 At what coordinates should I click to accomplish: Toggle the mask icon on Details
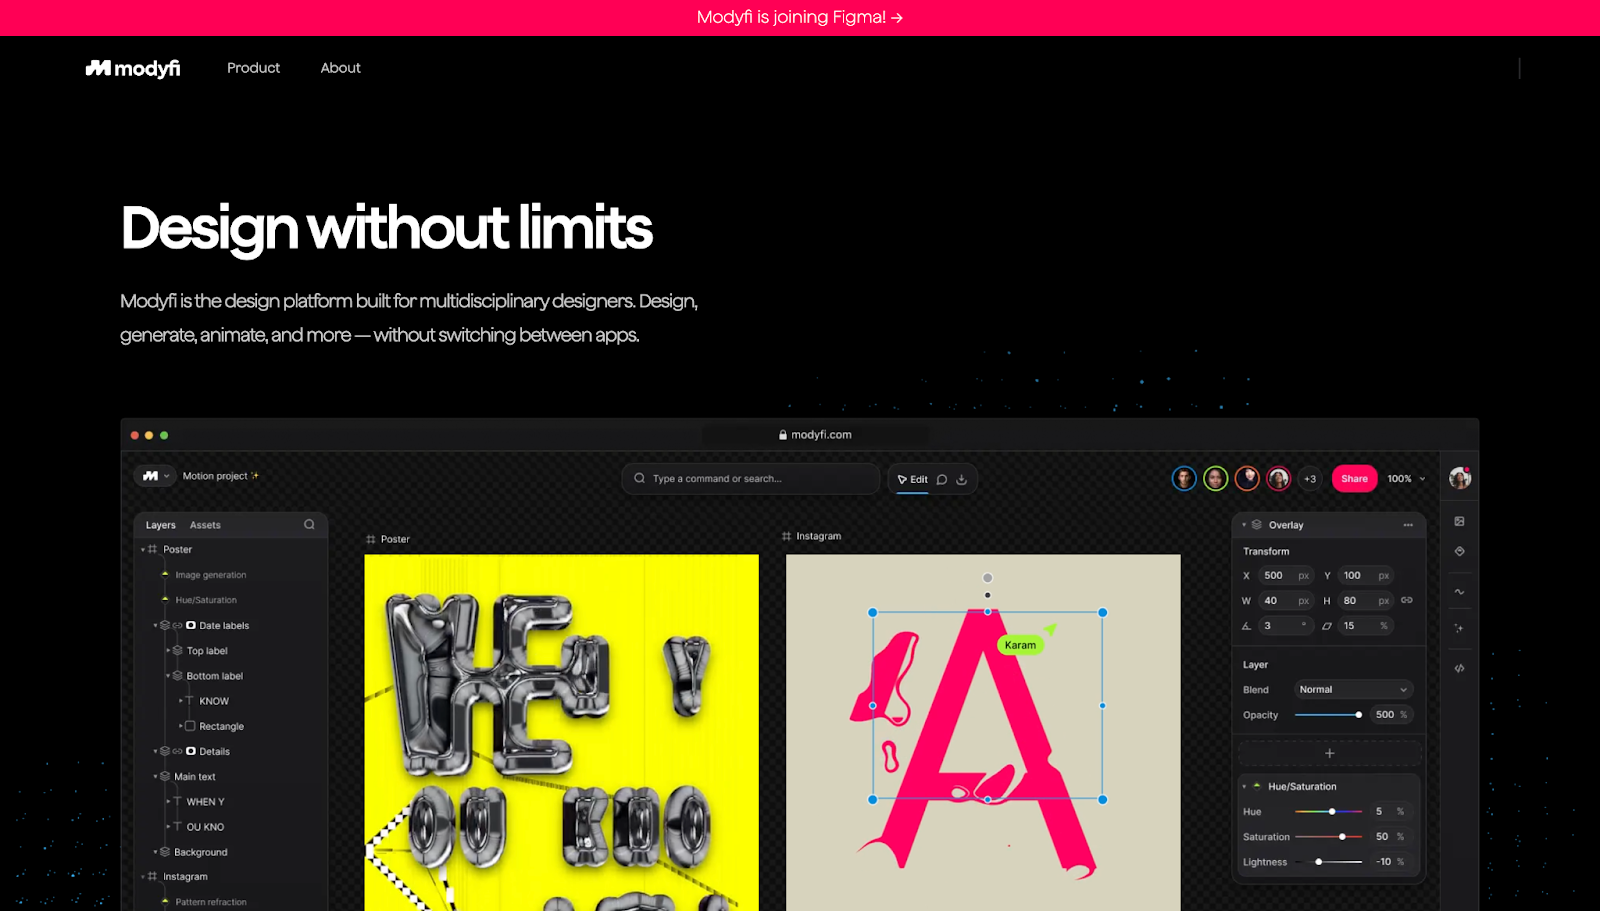[191, 751]
